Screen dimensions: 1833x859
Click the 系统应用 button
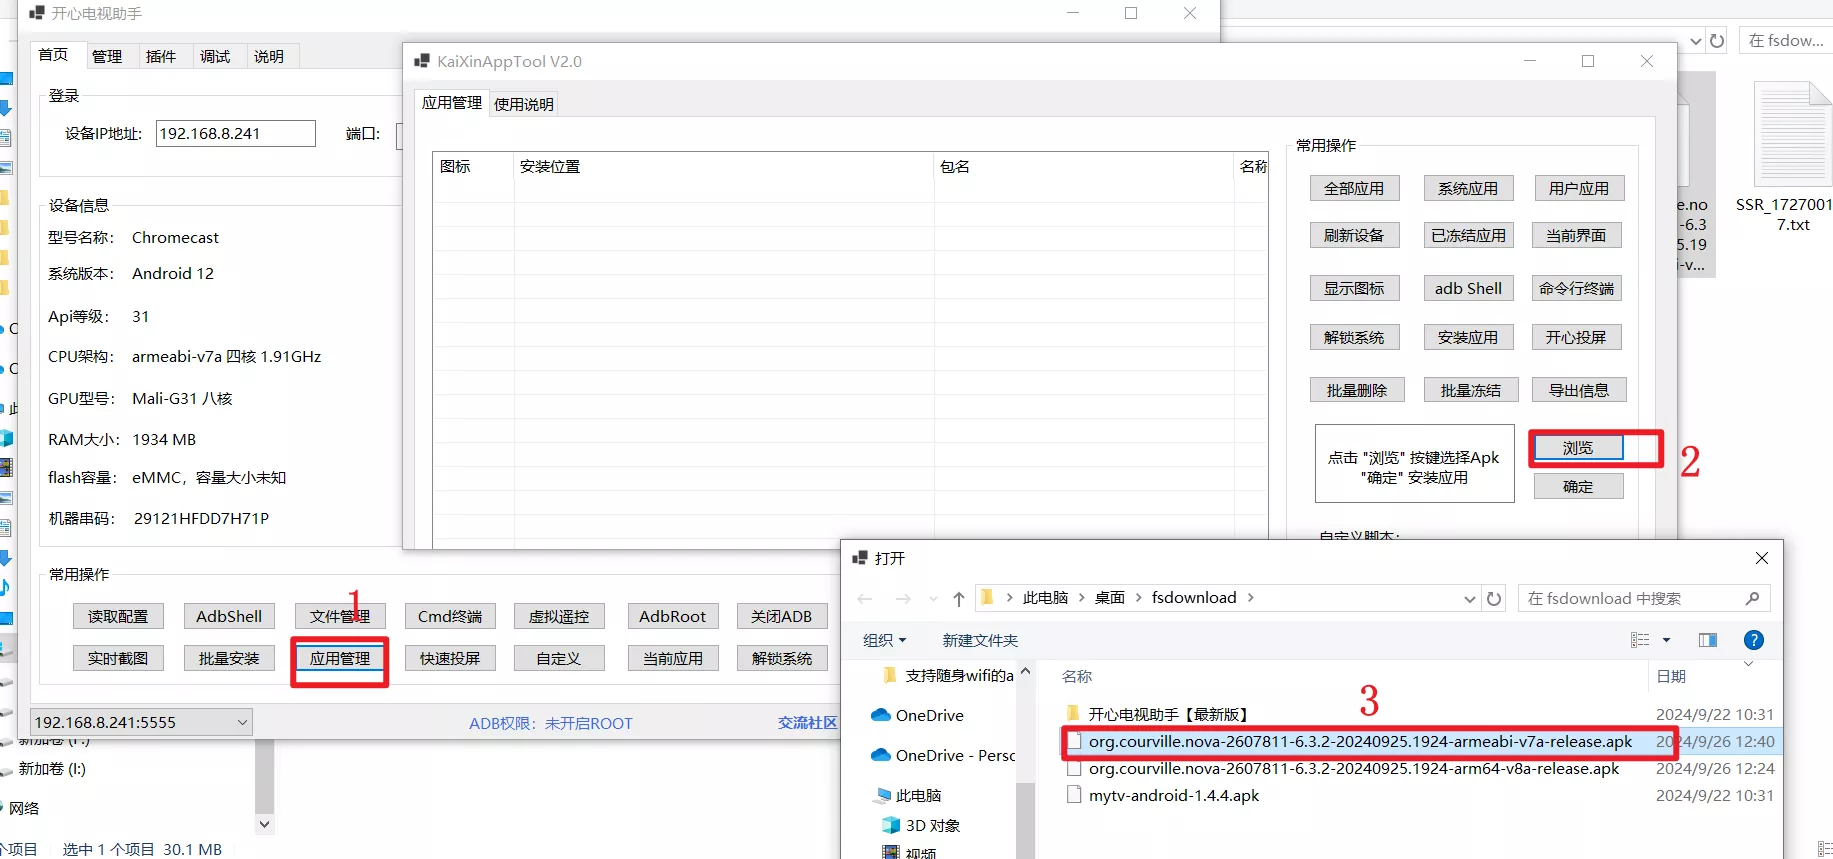point(1468,189)
